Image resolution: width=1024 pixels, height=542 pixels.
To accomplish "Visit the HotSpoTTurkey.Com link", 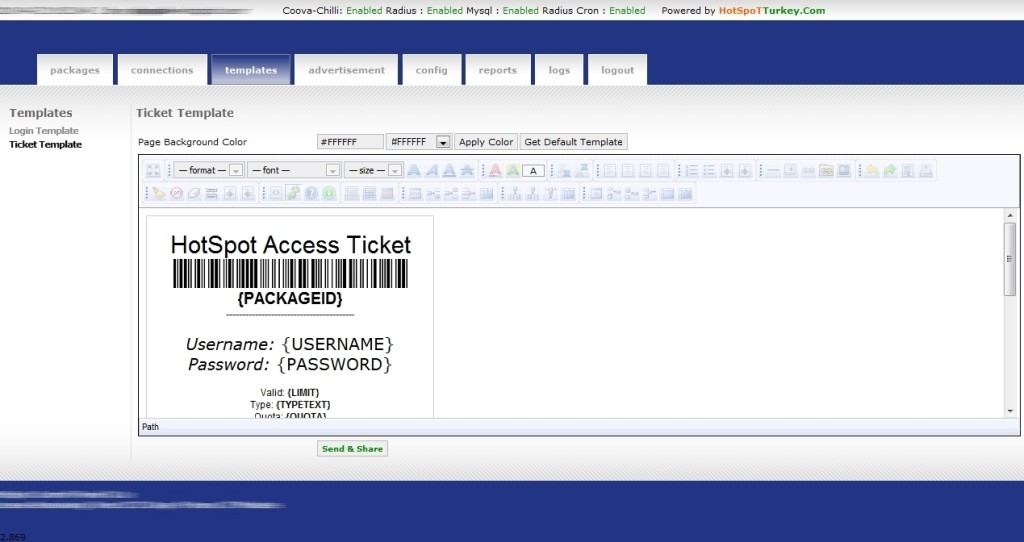I will (x=772, y=10).
